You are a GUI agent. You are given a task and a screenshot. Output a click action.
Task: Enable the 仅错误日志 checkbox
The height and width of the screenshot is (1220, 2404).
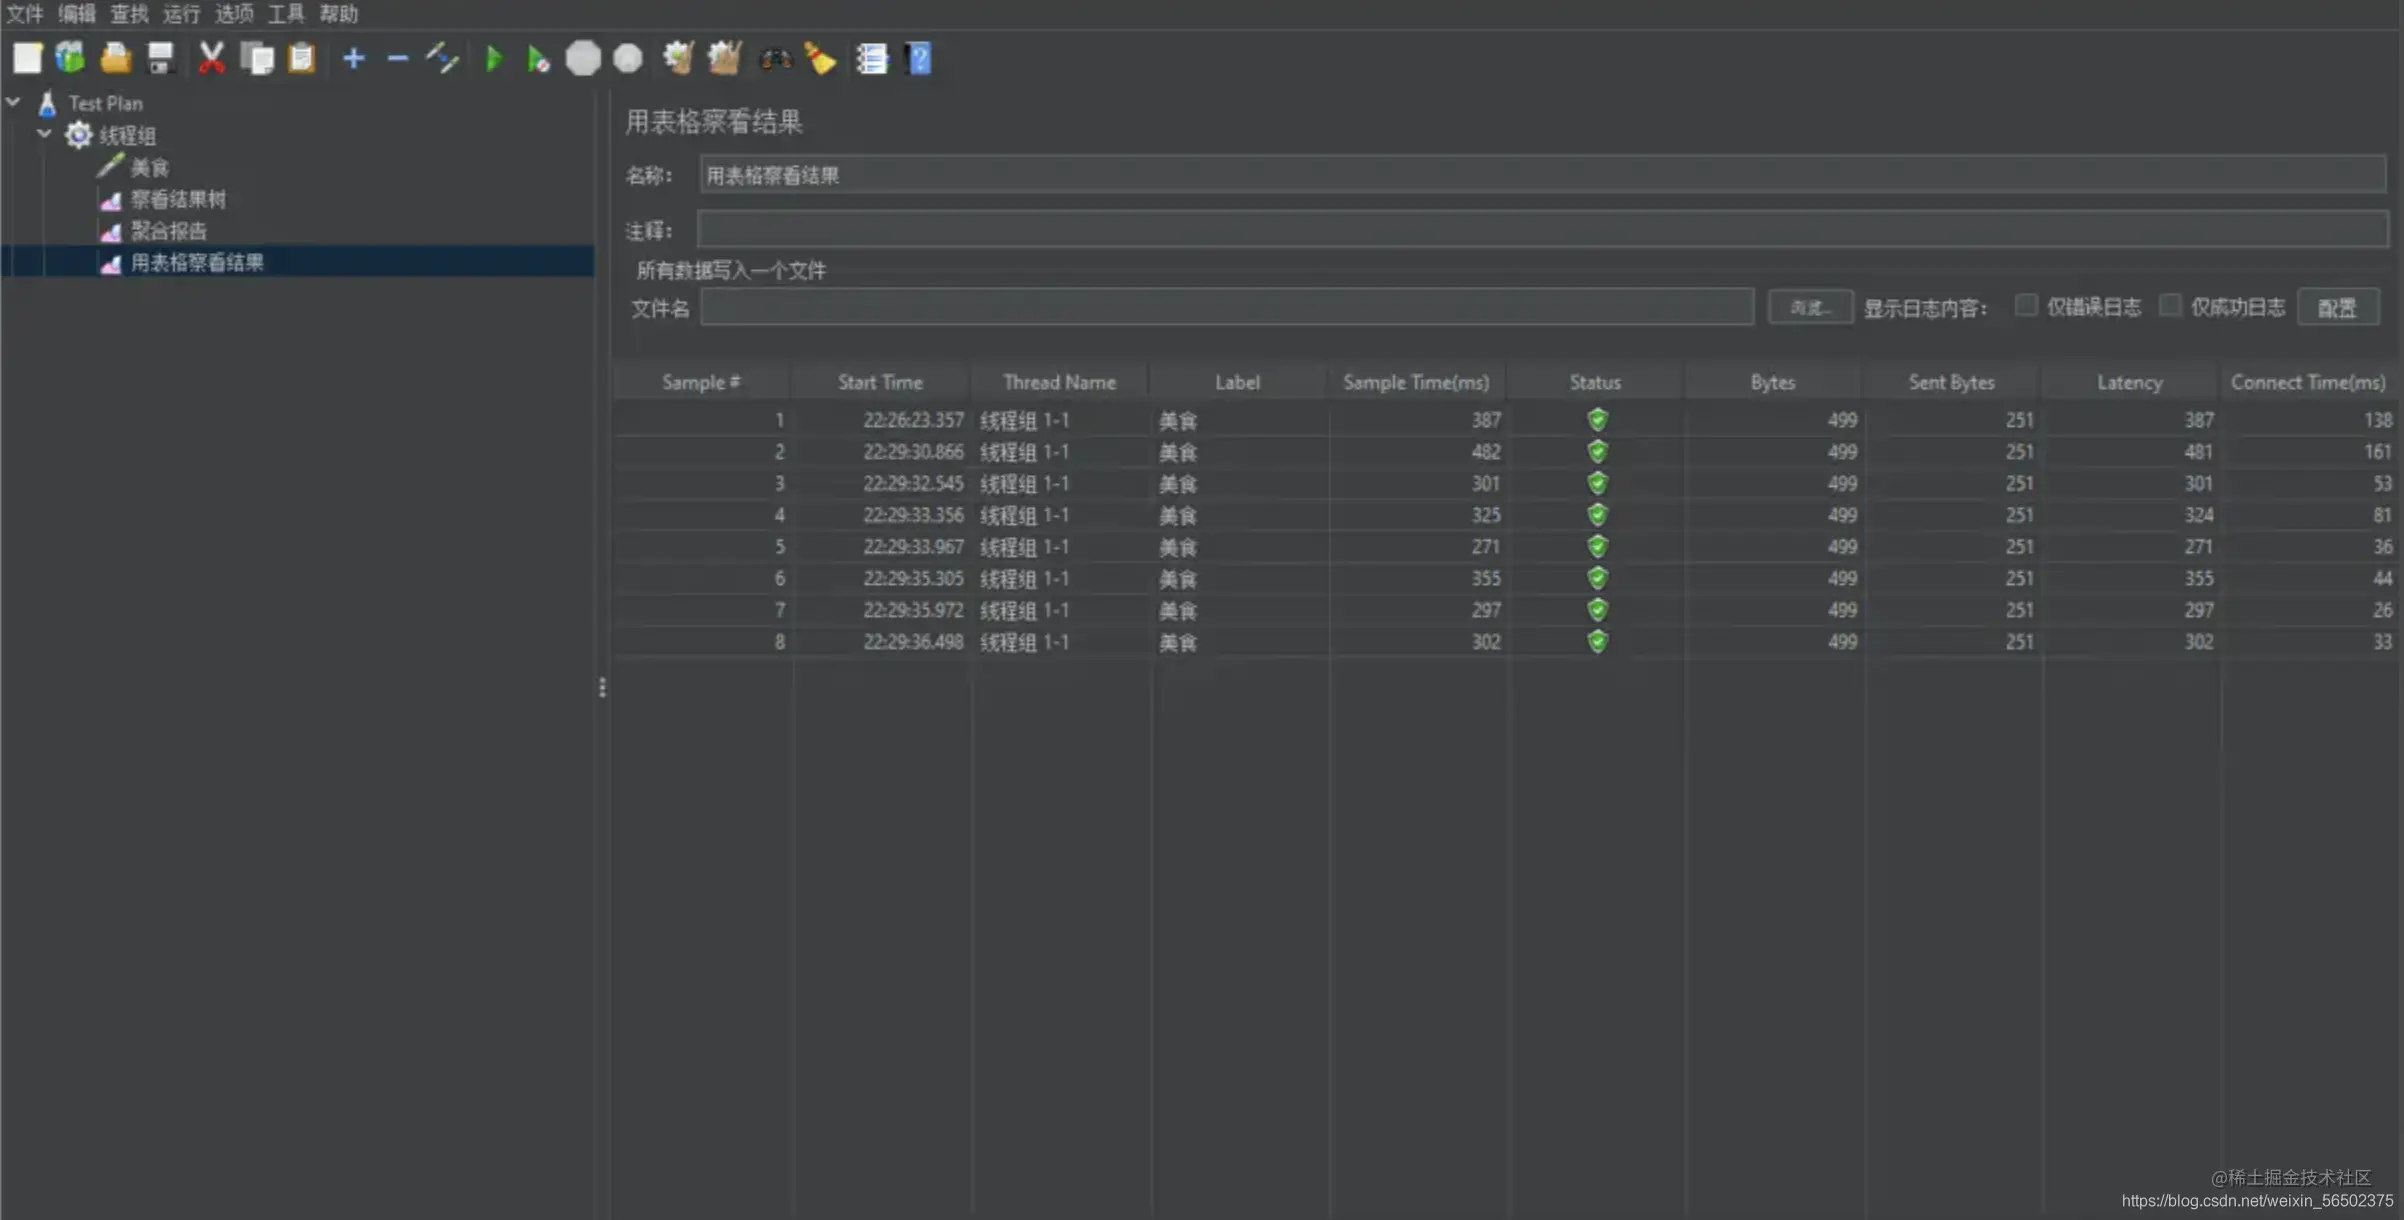tap(2025, 306)
